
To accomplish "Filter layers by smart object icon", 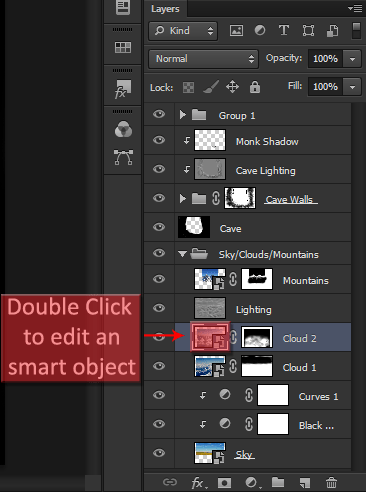I will tap(332, 31).
